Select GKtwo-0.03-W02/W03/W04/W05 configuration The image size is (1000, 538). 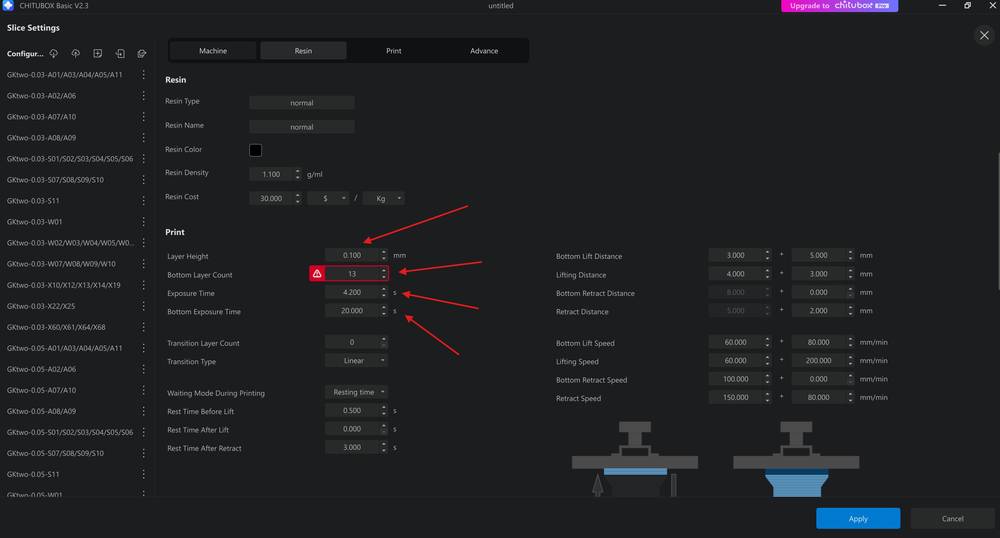70,243
